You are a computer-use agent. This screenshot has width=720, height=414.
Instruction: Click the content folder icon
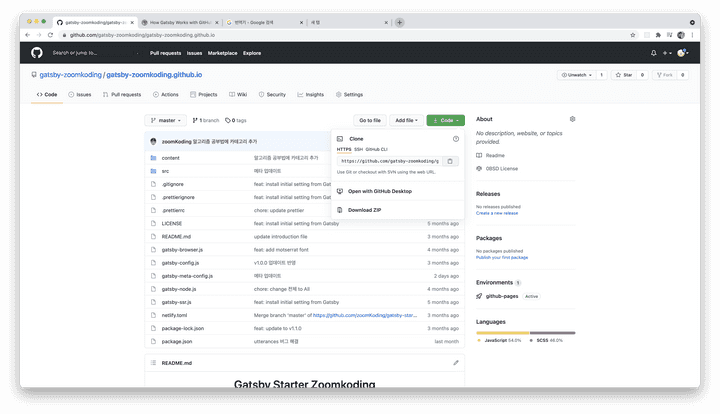pyautogui.click(x=153, y=158)
